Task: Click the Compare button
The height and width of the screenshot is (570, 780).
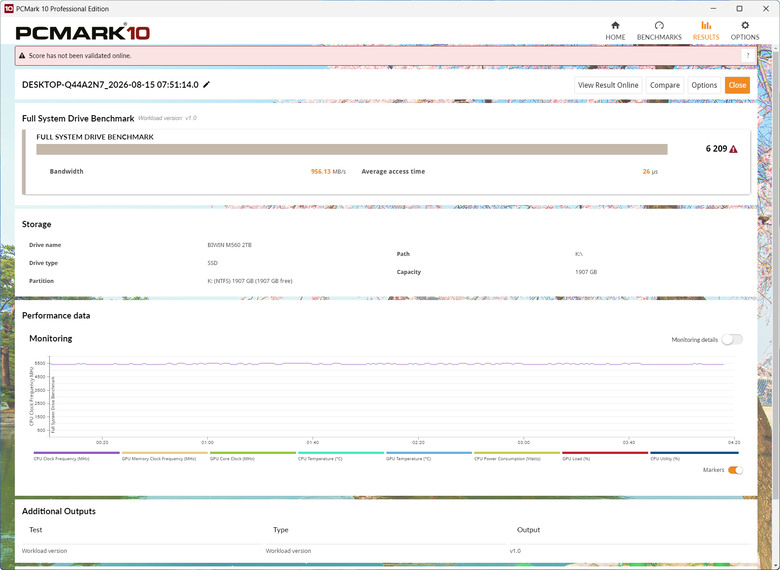Action: coord(665,85)
